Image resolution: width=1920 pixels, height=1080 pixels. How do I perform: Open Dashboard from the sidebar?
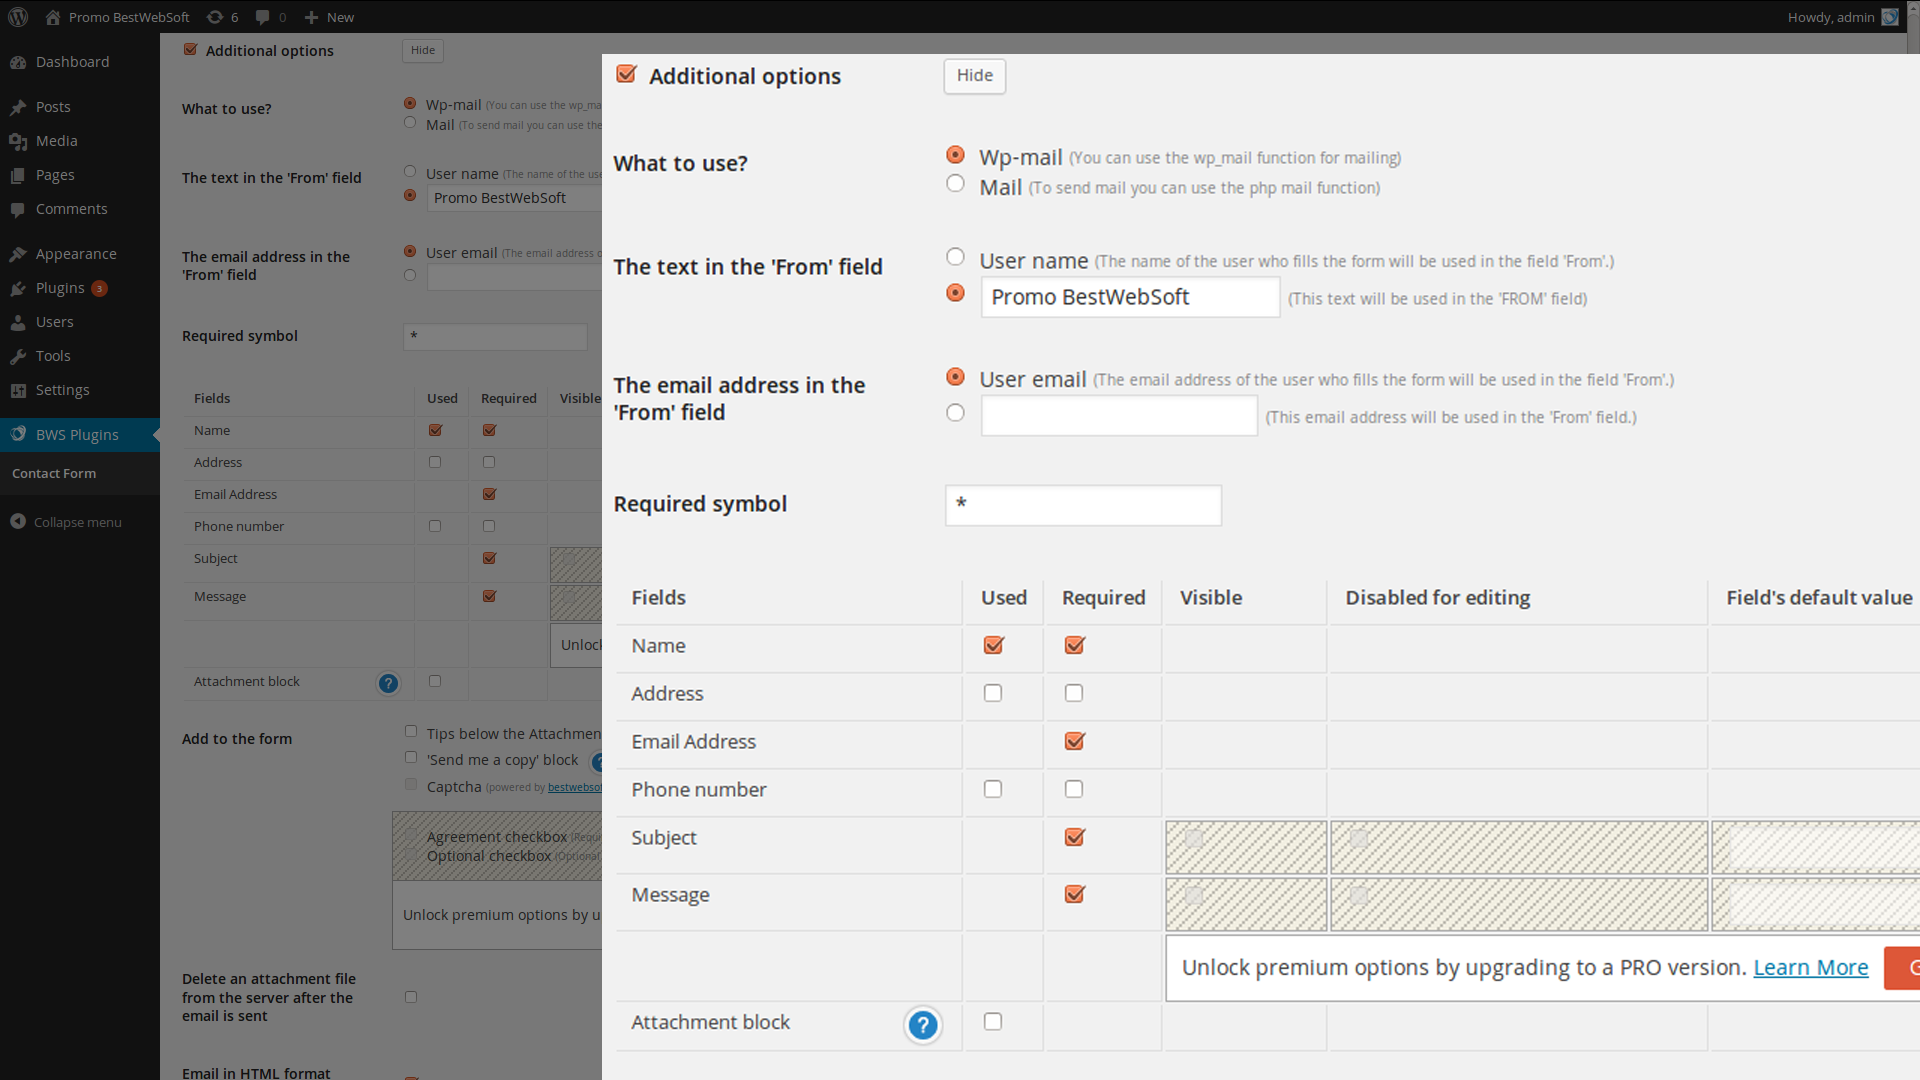72,62
